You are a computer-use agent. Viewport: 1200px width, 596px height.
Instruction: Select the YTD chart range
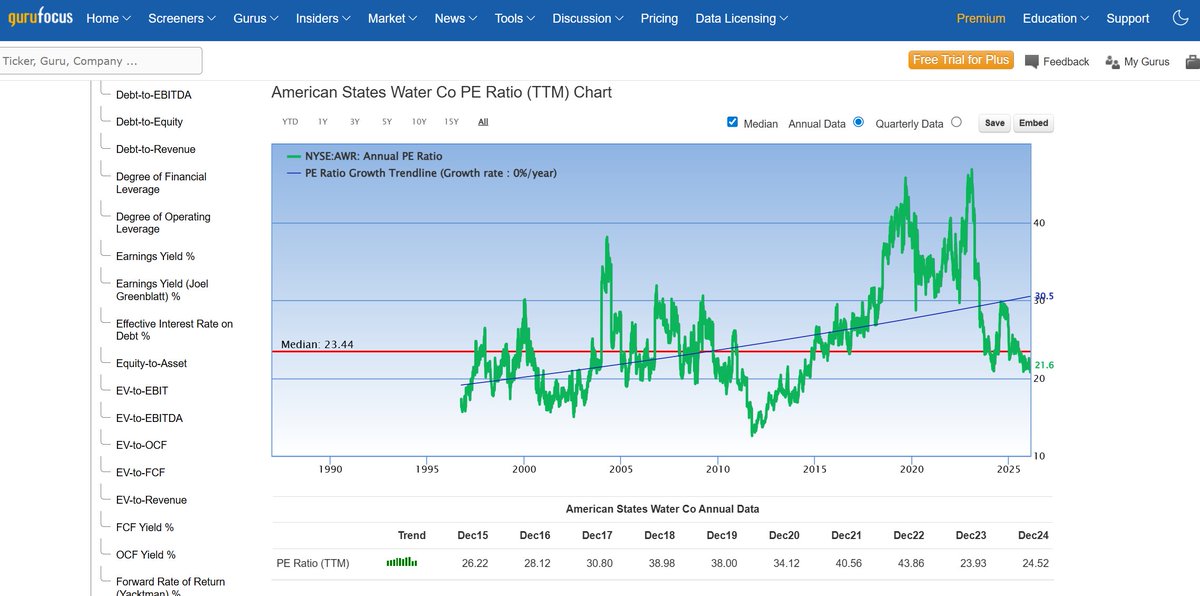290,122
